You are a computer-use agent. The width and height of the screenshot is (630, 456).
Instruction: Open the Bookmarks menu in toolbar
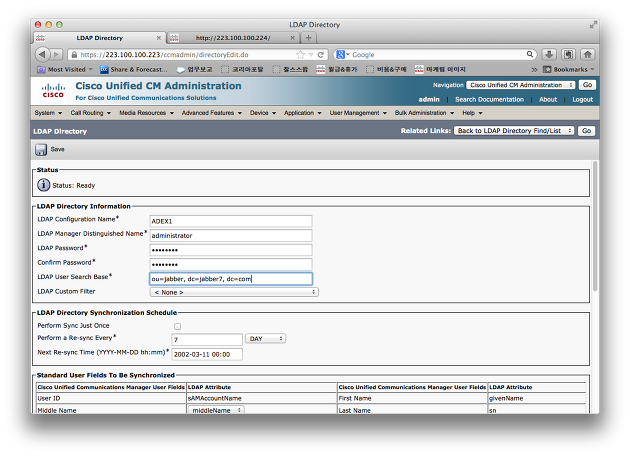pos(568,70)
